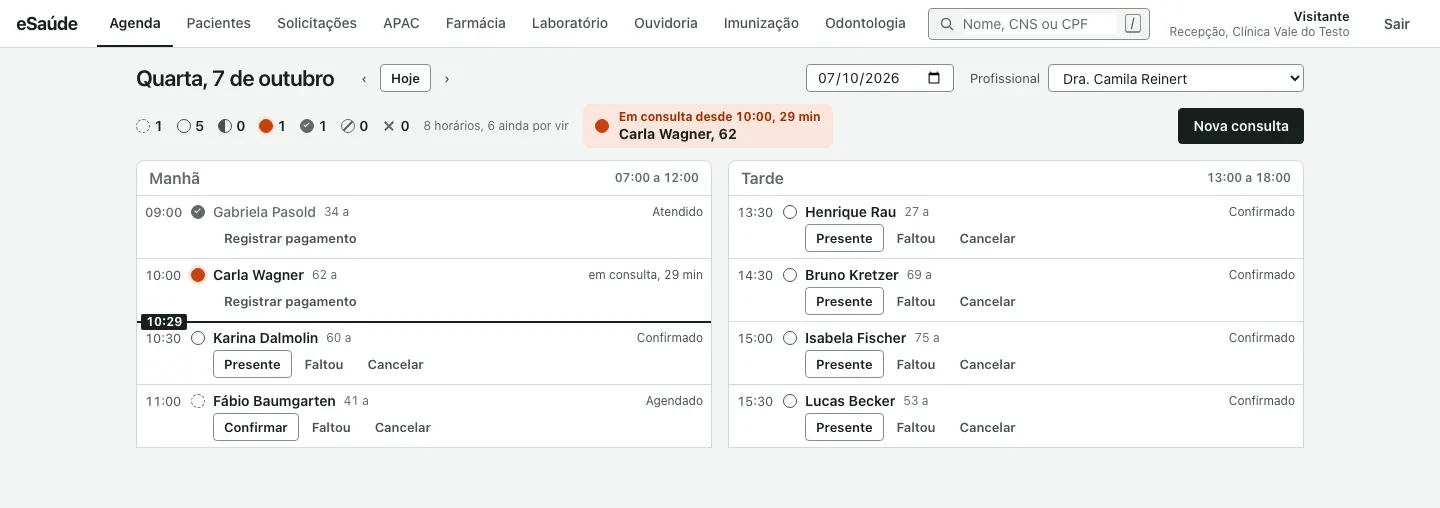Viewport: 1440px width, 508px height.
Task: Register payment for Carla Wagner
Action: pyautogui.click(x=290, y=302)
